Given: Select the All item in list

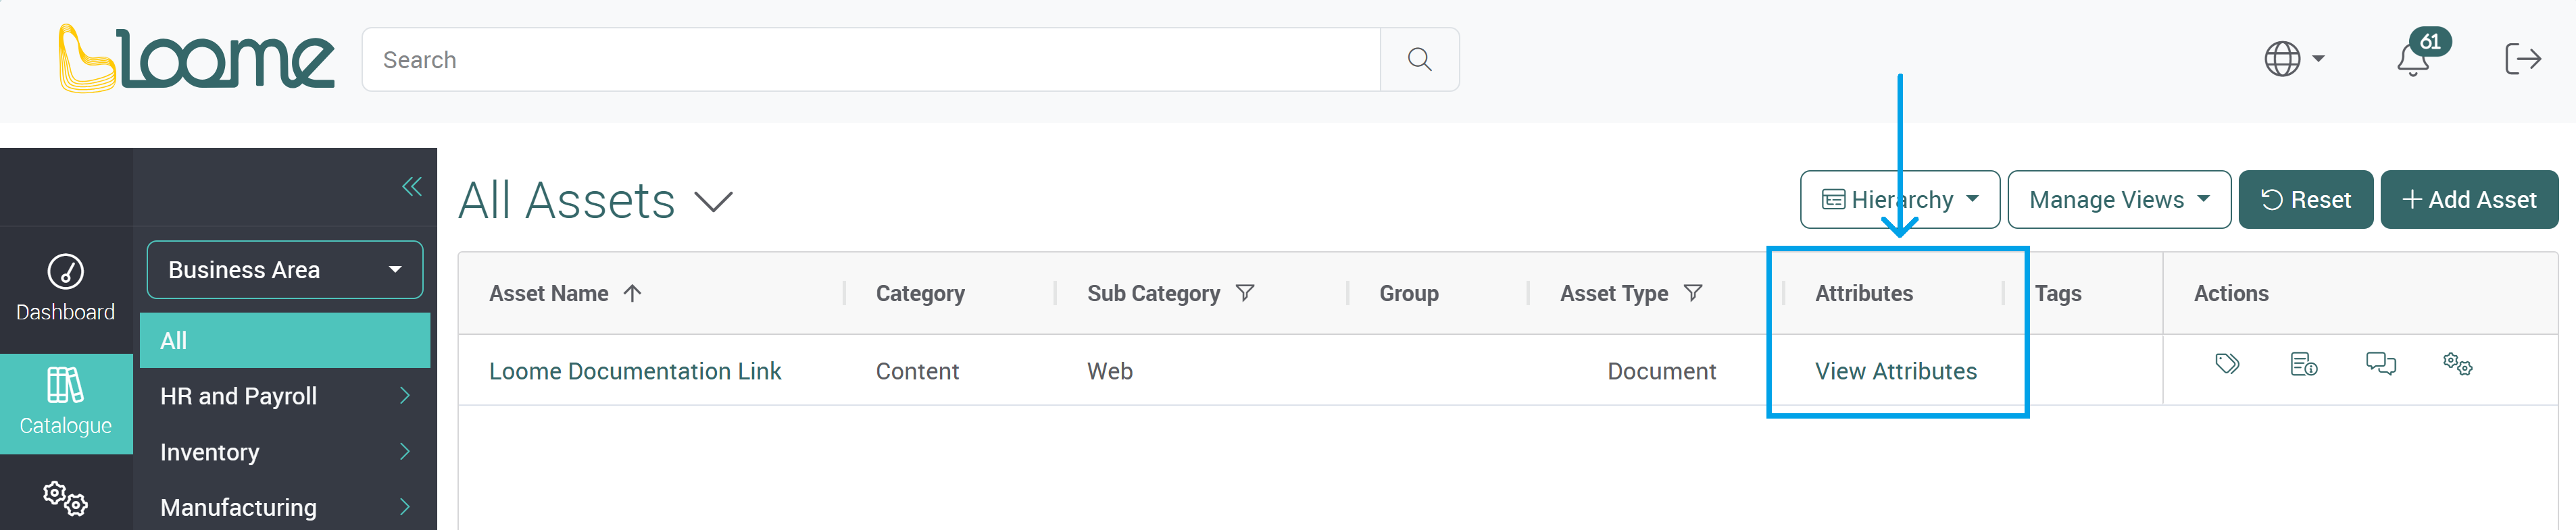Looking at the screenshot, I should pos(285,341).
